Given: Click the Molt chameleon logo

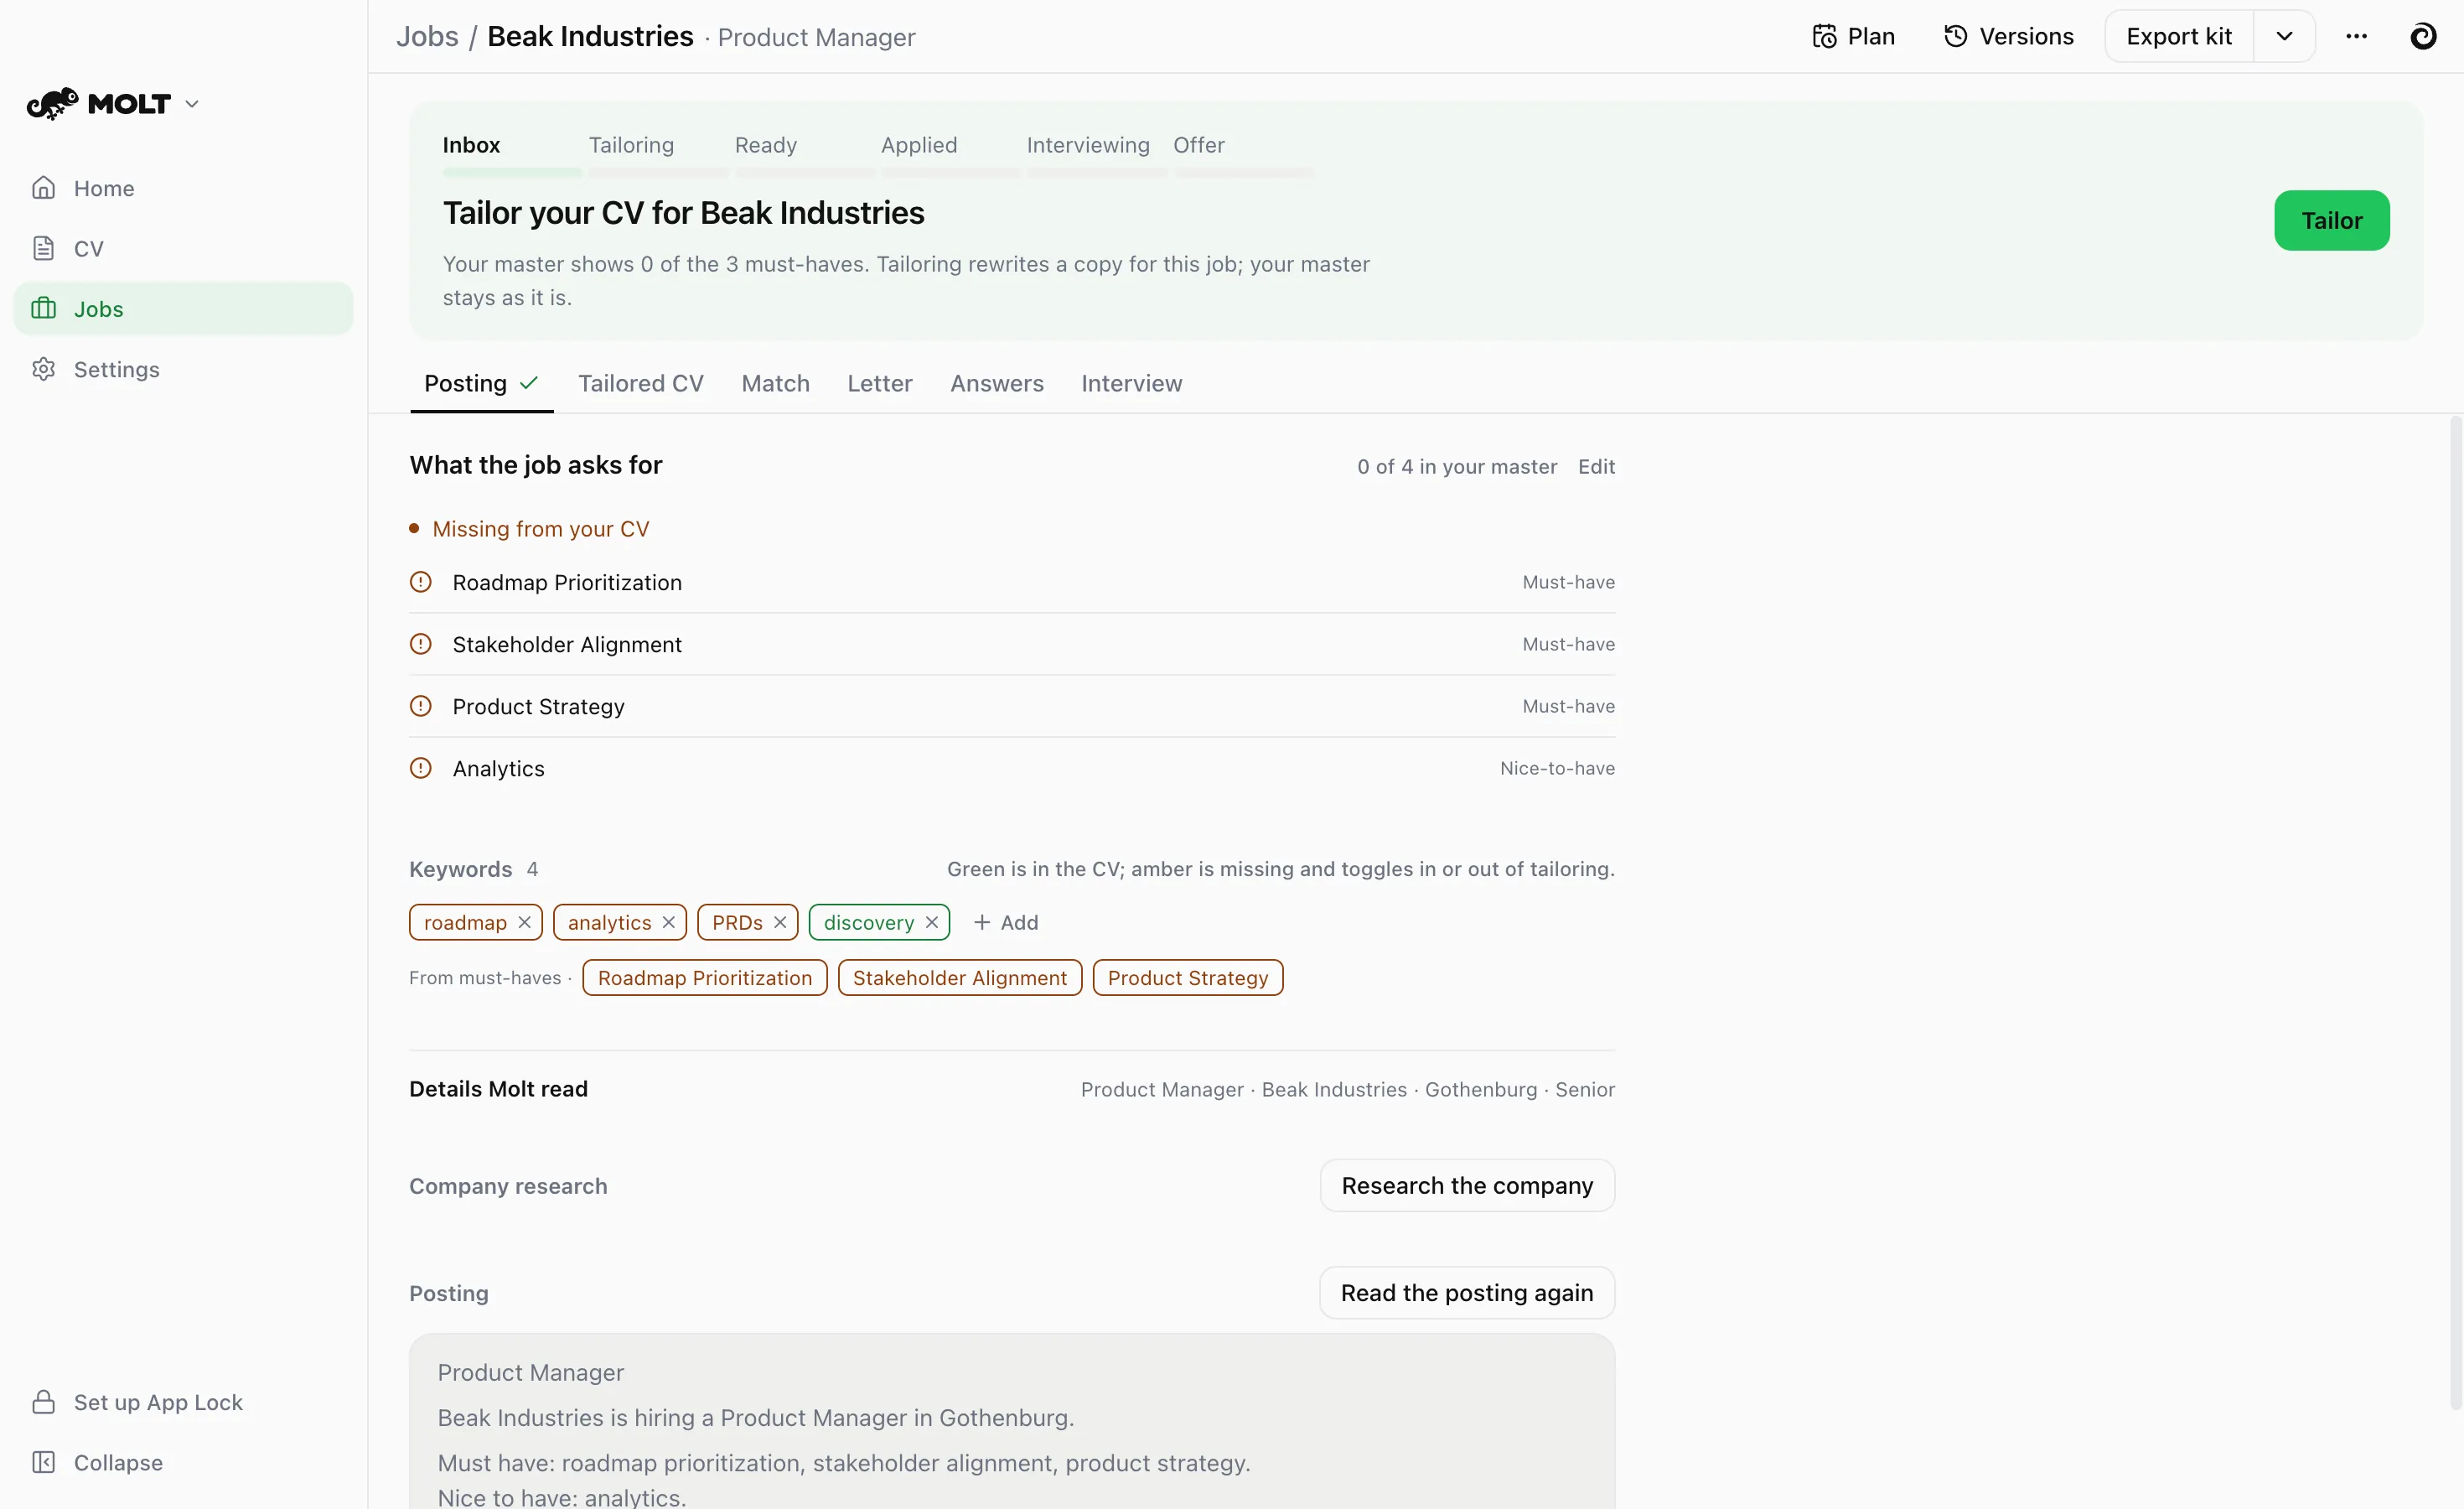Looking at the screenshot, I should click(52, 103).
